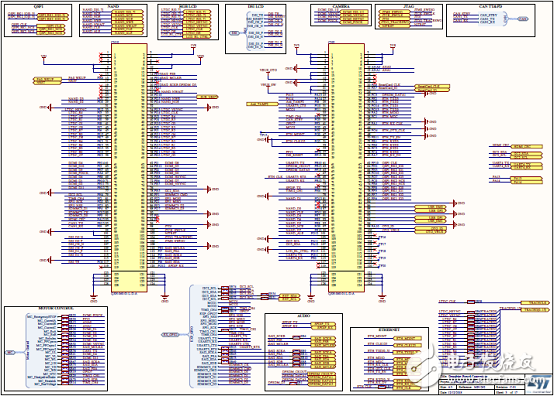This screenshot has height=396, width=554.
Task: Select the AUDIO block title
Action: click(x=303, y=315)
